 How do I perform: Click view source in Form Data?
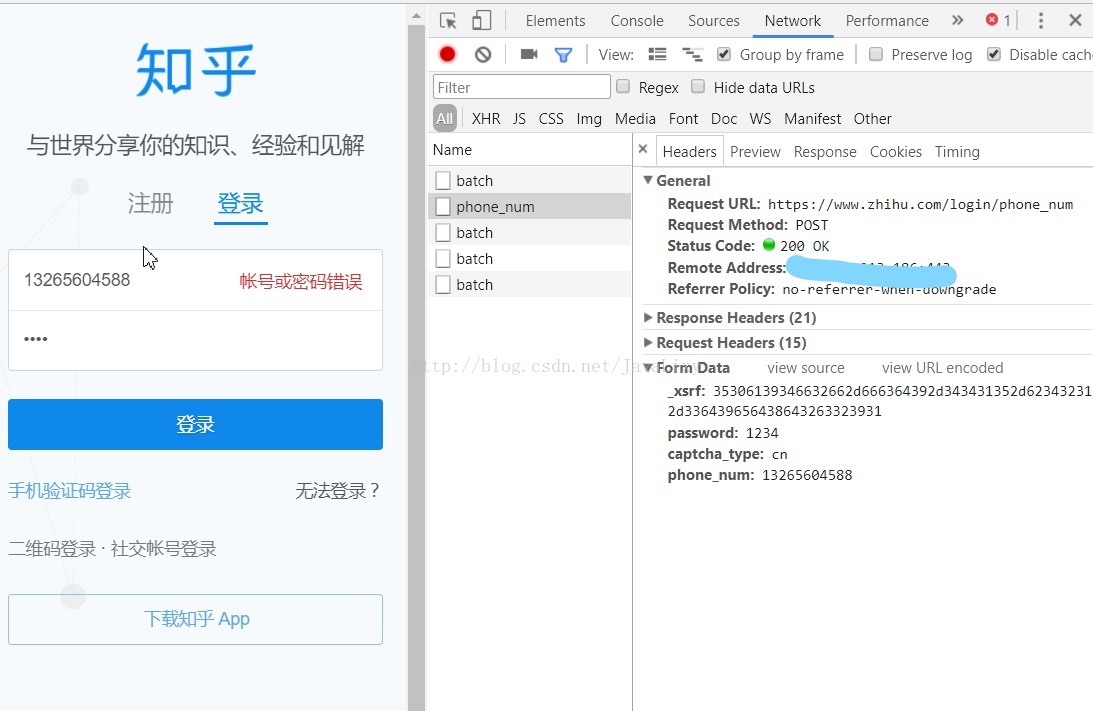tap(806, 367)
